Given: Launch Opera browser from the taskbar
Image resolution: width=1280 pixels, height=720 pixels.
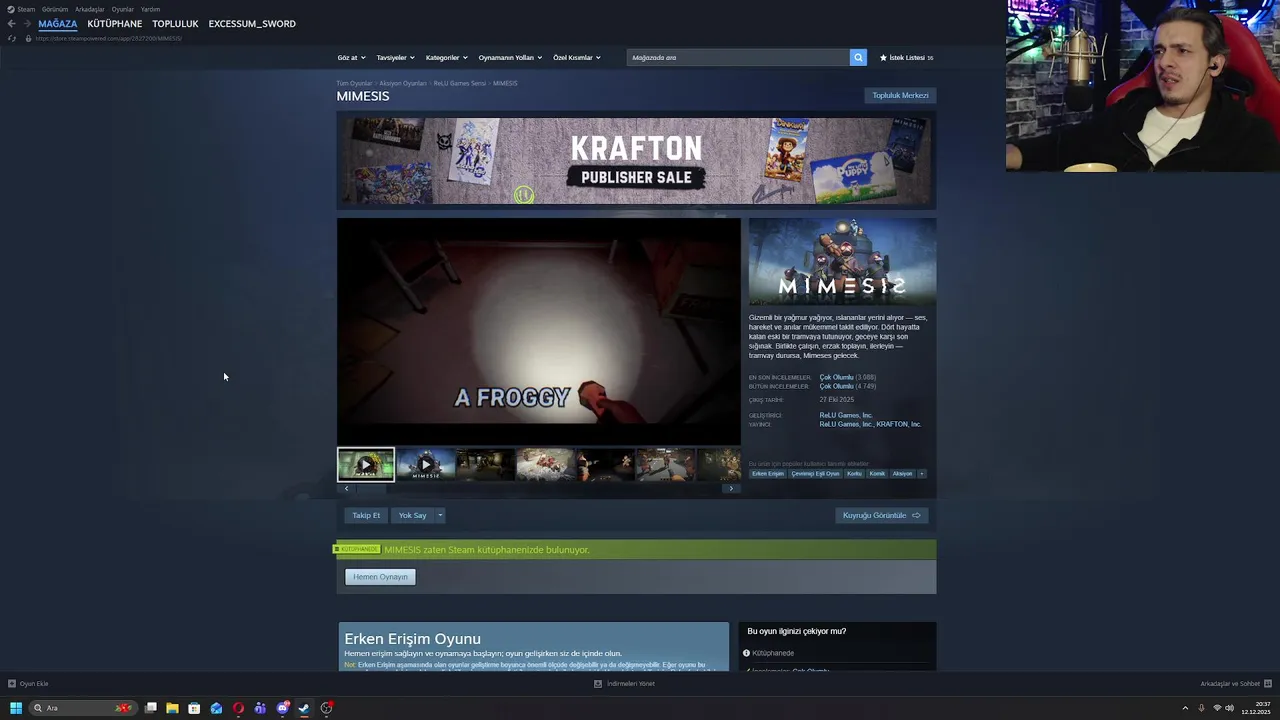Looking at the screenshot, I should coord(238,708).
